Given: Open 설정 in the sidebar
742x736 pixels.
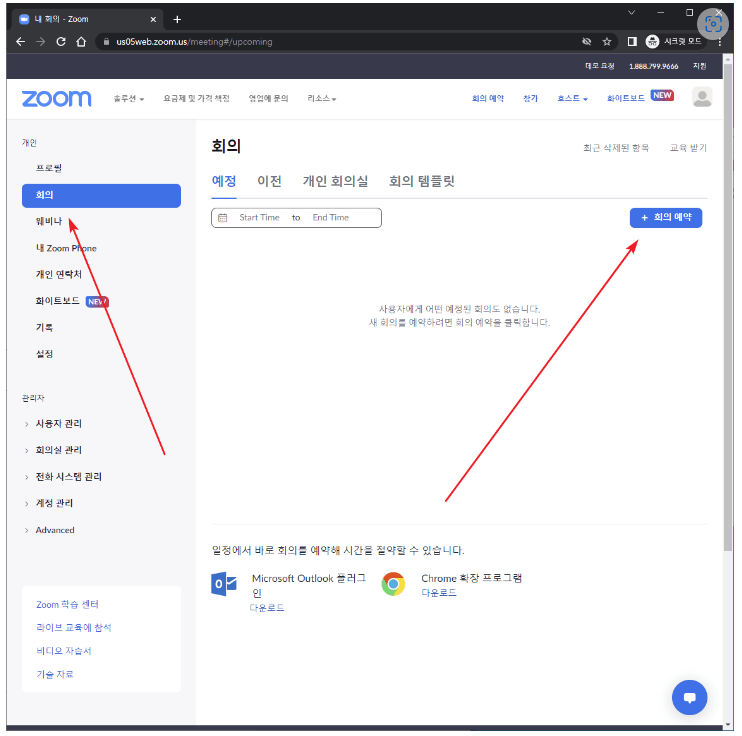Looking at the screenshot, I should tap(44, 354).
